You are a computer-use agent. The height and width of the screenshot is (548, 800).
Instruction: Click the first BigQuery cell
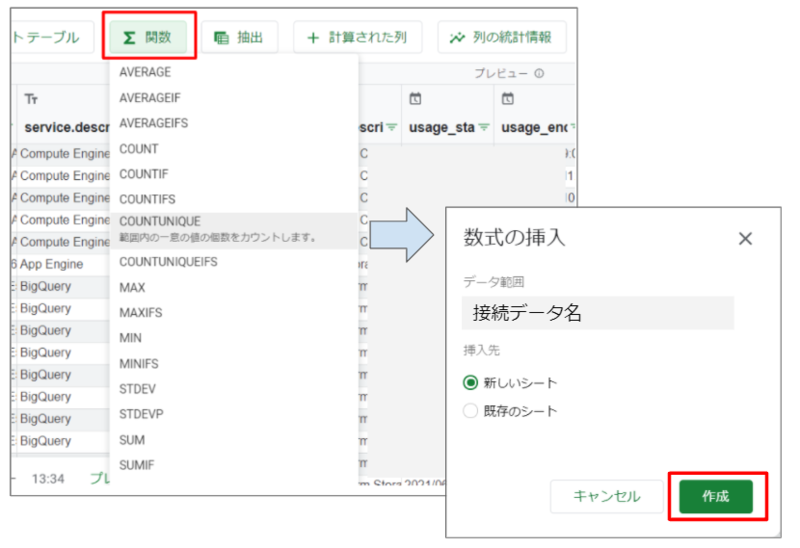(45, 286)
